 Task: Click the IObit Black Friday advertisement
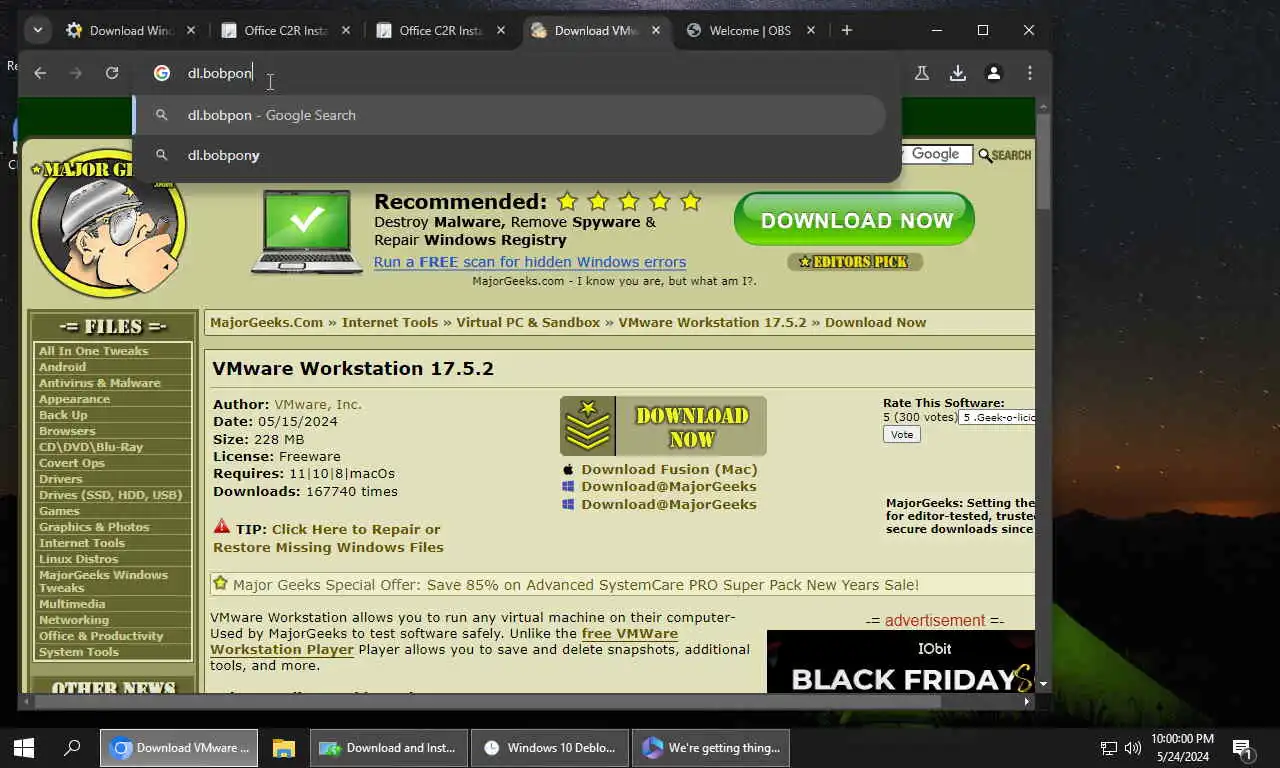(901, 662)
